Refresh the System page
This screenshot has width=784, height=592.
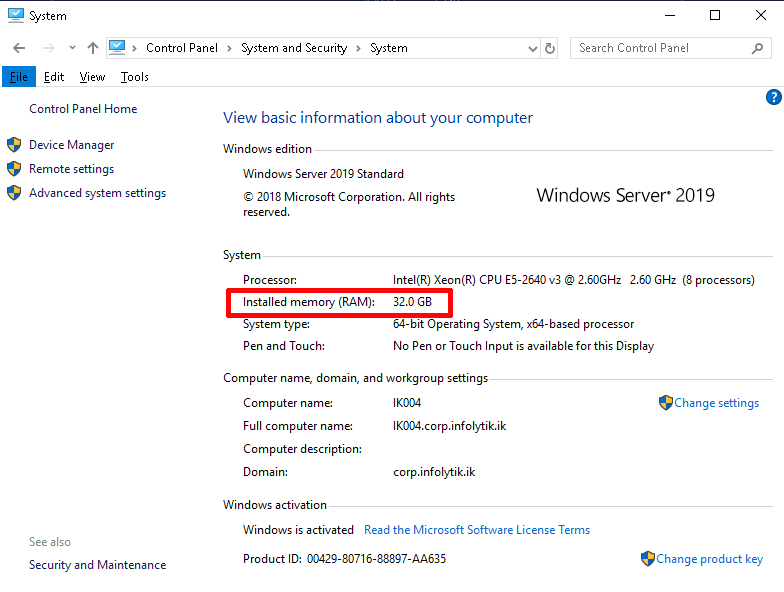[x=550, y=48]
